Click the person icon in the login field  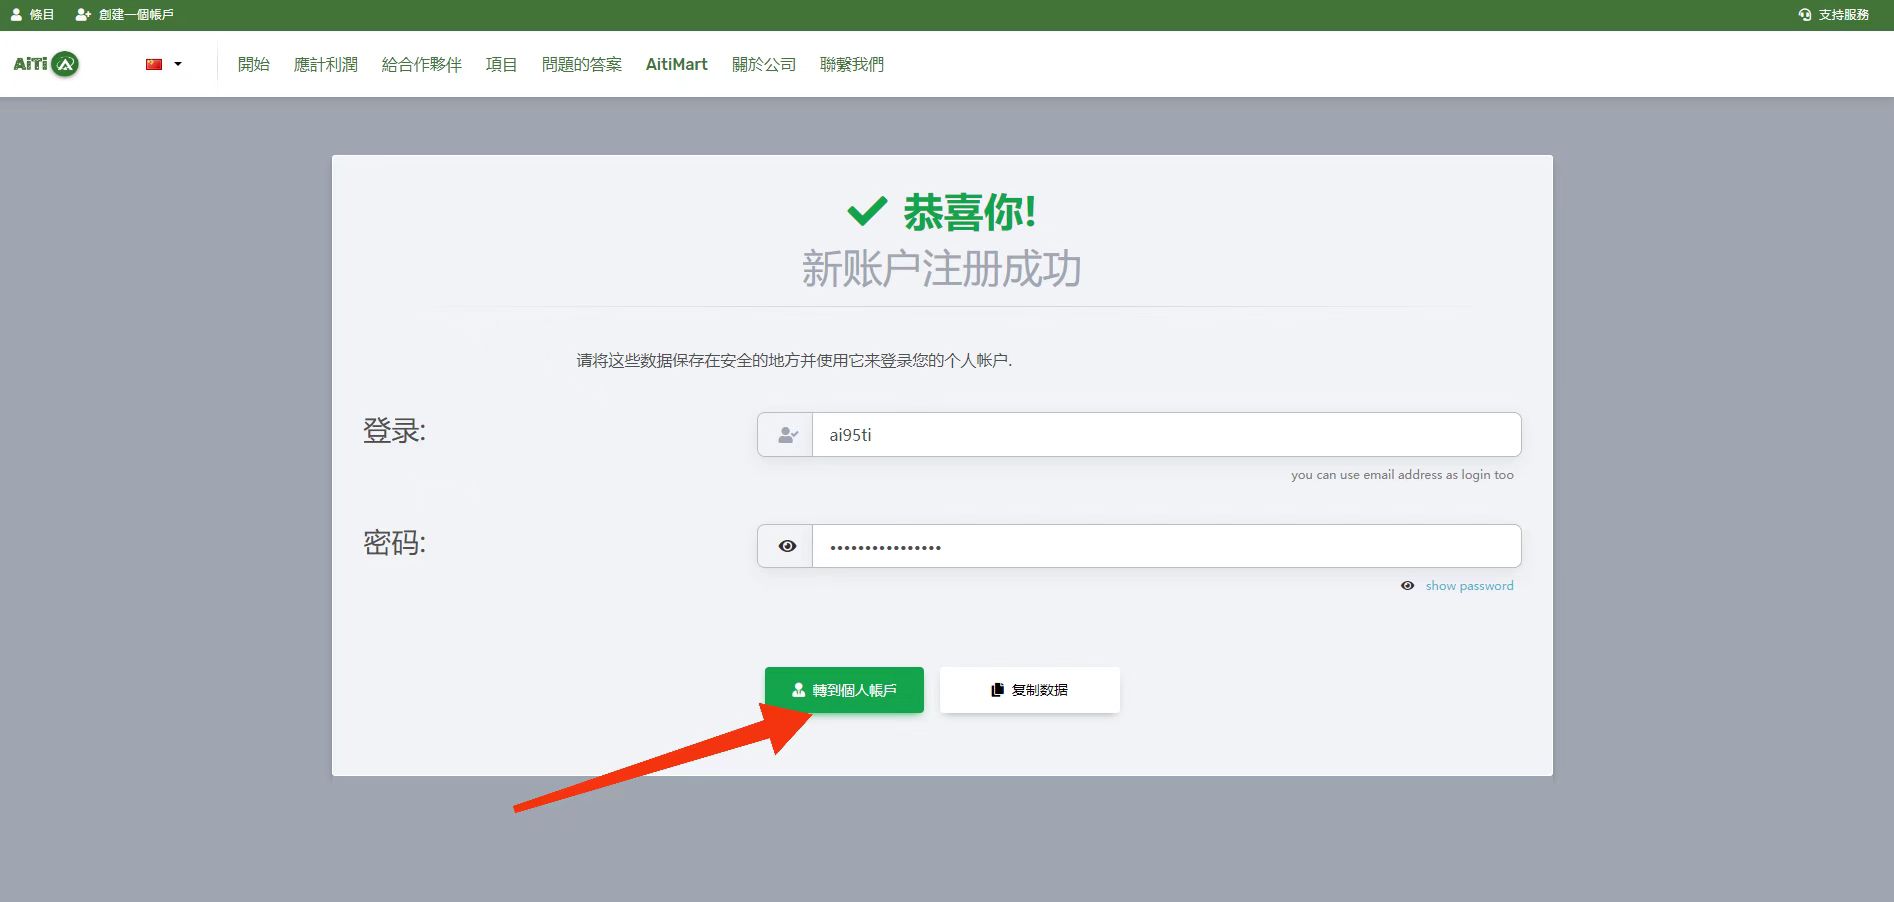tap(786, 434)
